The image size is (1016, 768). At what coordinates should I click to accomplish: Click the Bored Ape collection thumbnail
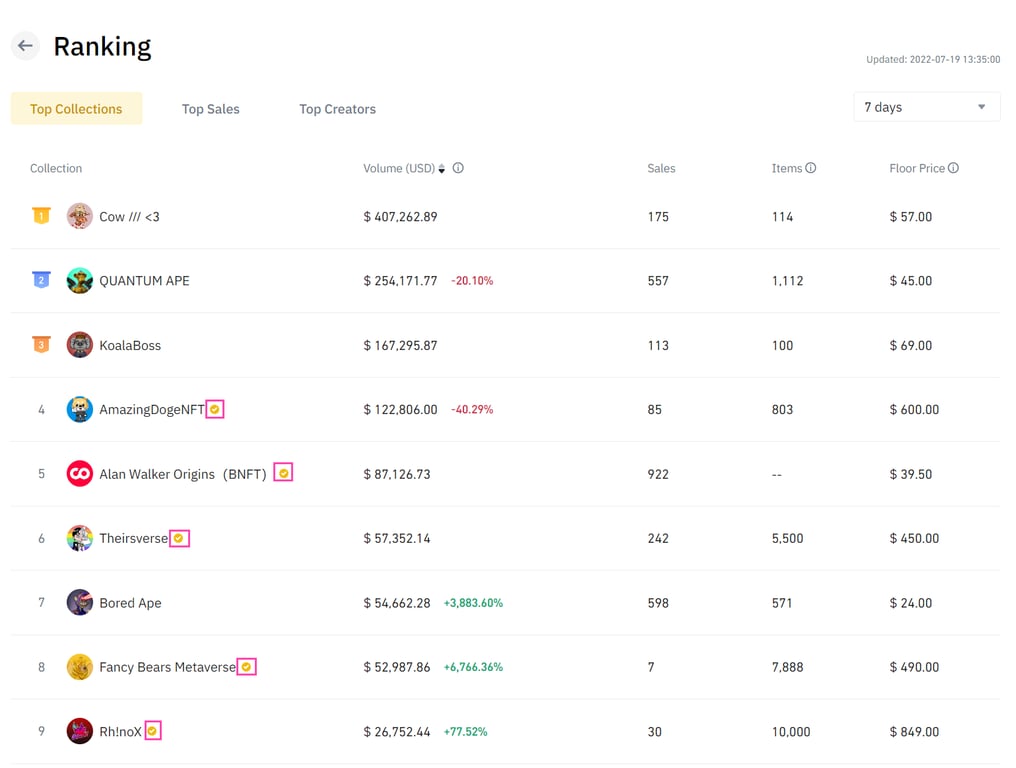pos(79,602)
